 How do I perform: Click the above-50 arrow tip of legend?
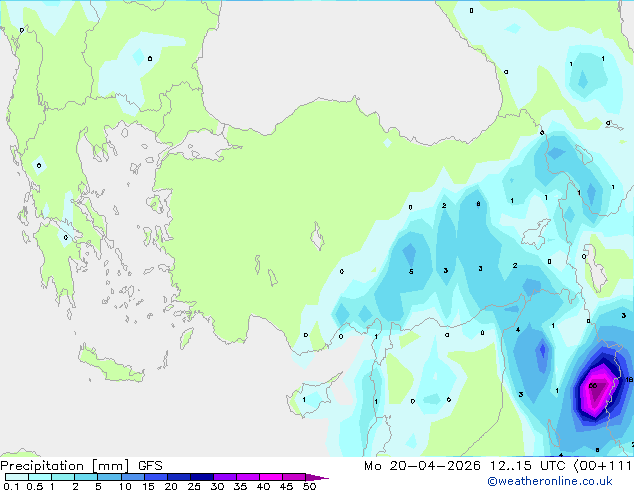pyautogui.click(x=317, y=477)
